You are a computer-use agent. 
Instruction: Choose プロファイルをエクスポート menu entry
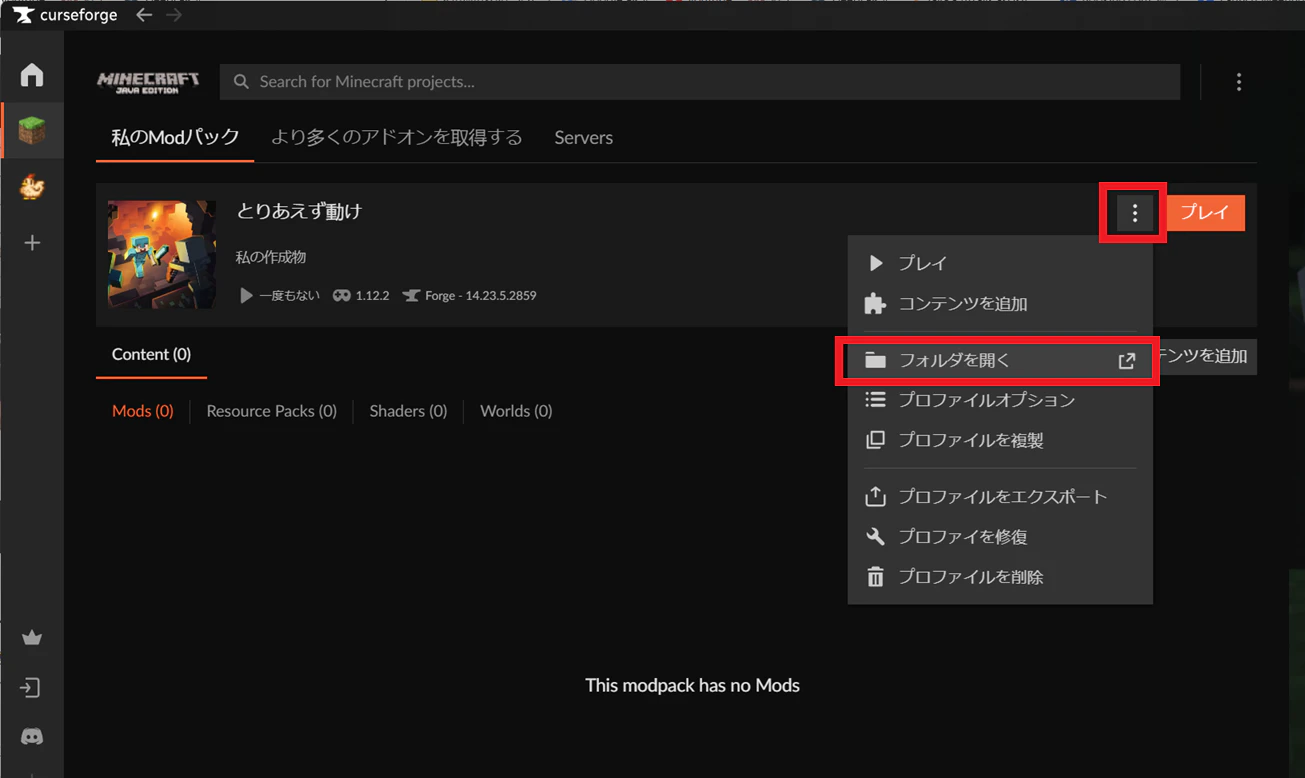tap(1000, 497)
